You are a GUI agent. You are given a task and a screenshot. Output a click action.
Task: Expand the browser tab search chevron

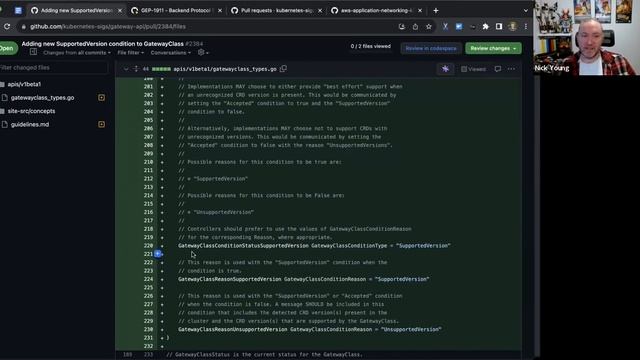(x=526, y=11)
